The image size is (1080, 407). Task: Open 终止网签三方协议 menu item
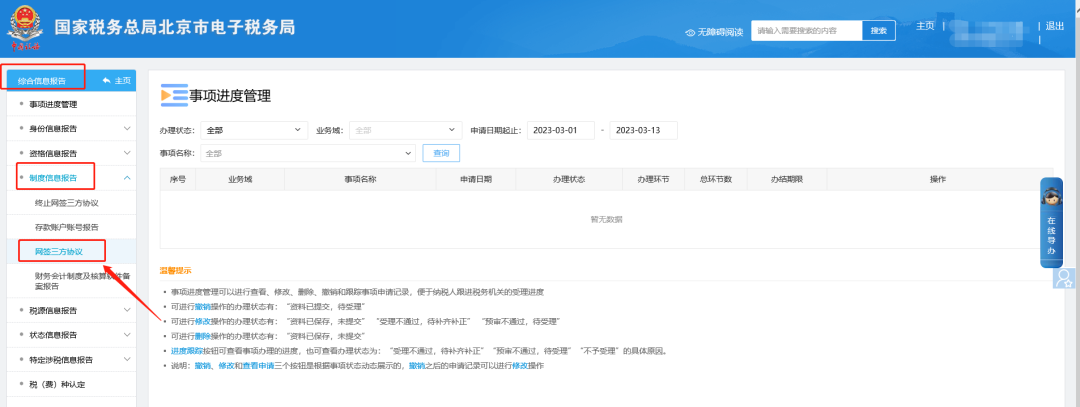(x=66, y=203)
